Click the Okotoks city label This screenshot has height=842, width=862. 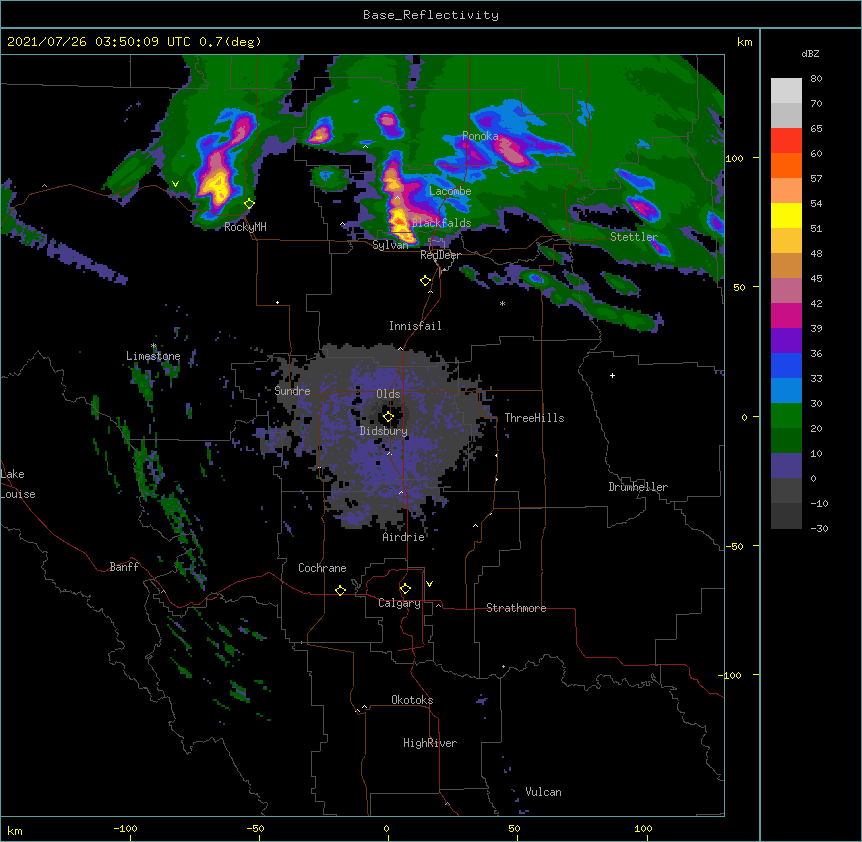coord(412,700)
